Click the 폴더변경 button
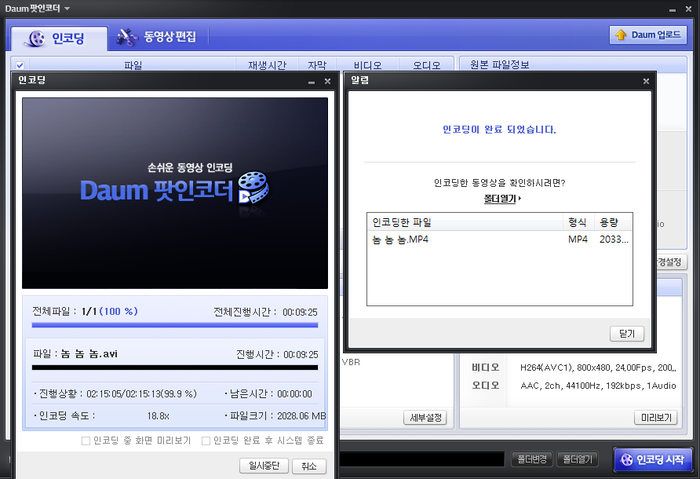The image size is (700, 479). [531, 459]
